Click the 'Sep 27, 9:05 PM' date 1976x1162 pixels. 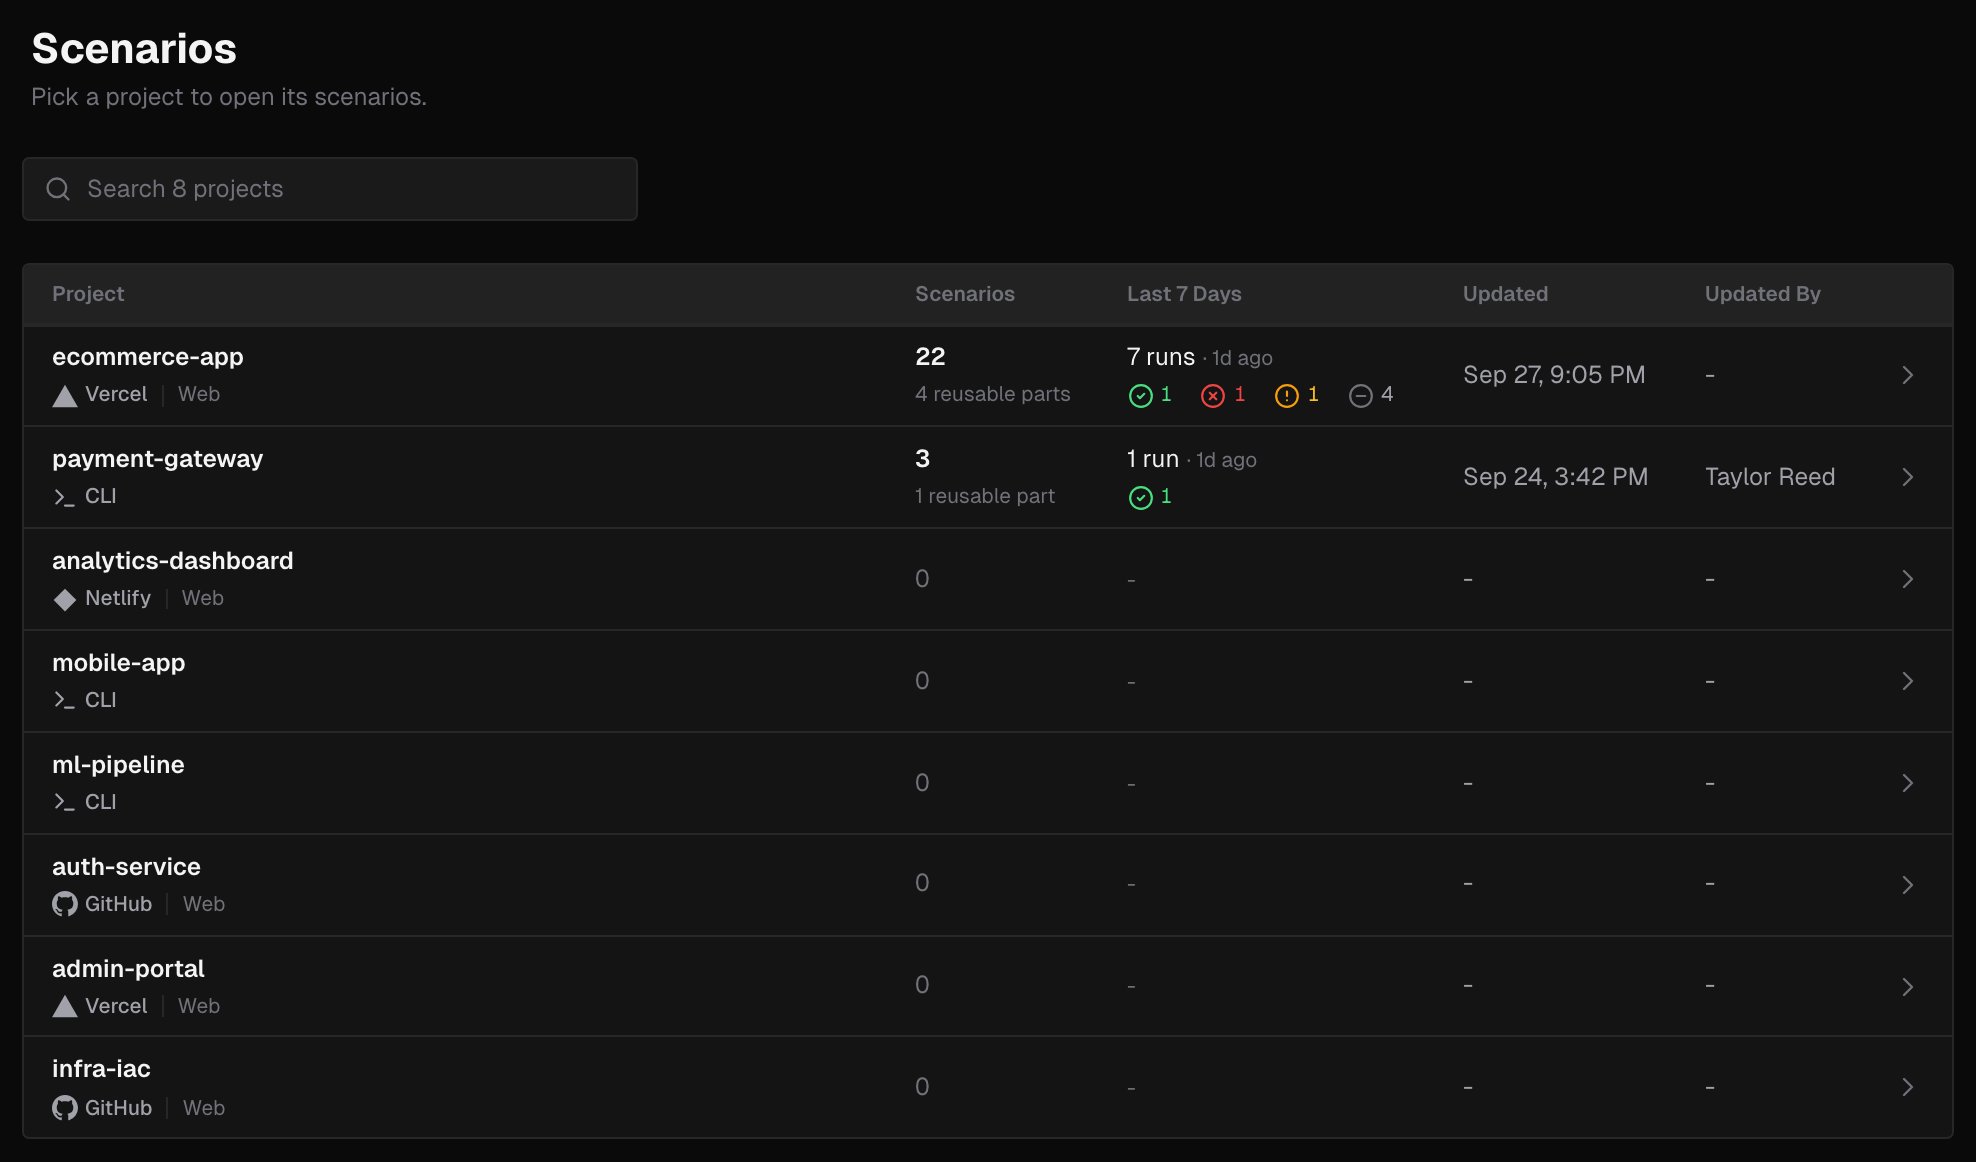click(1554, 375)
